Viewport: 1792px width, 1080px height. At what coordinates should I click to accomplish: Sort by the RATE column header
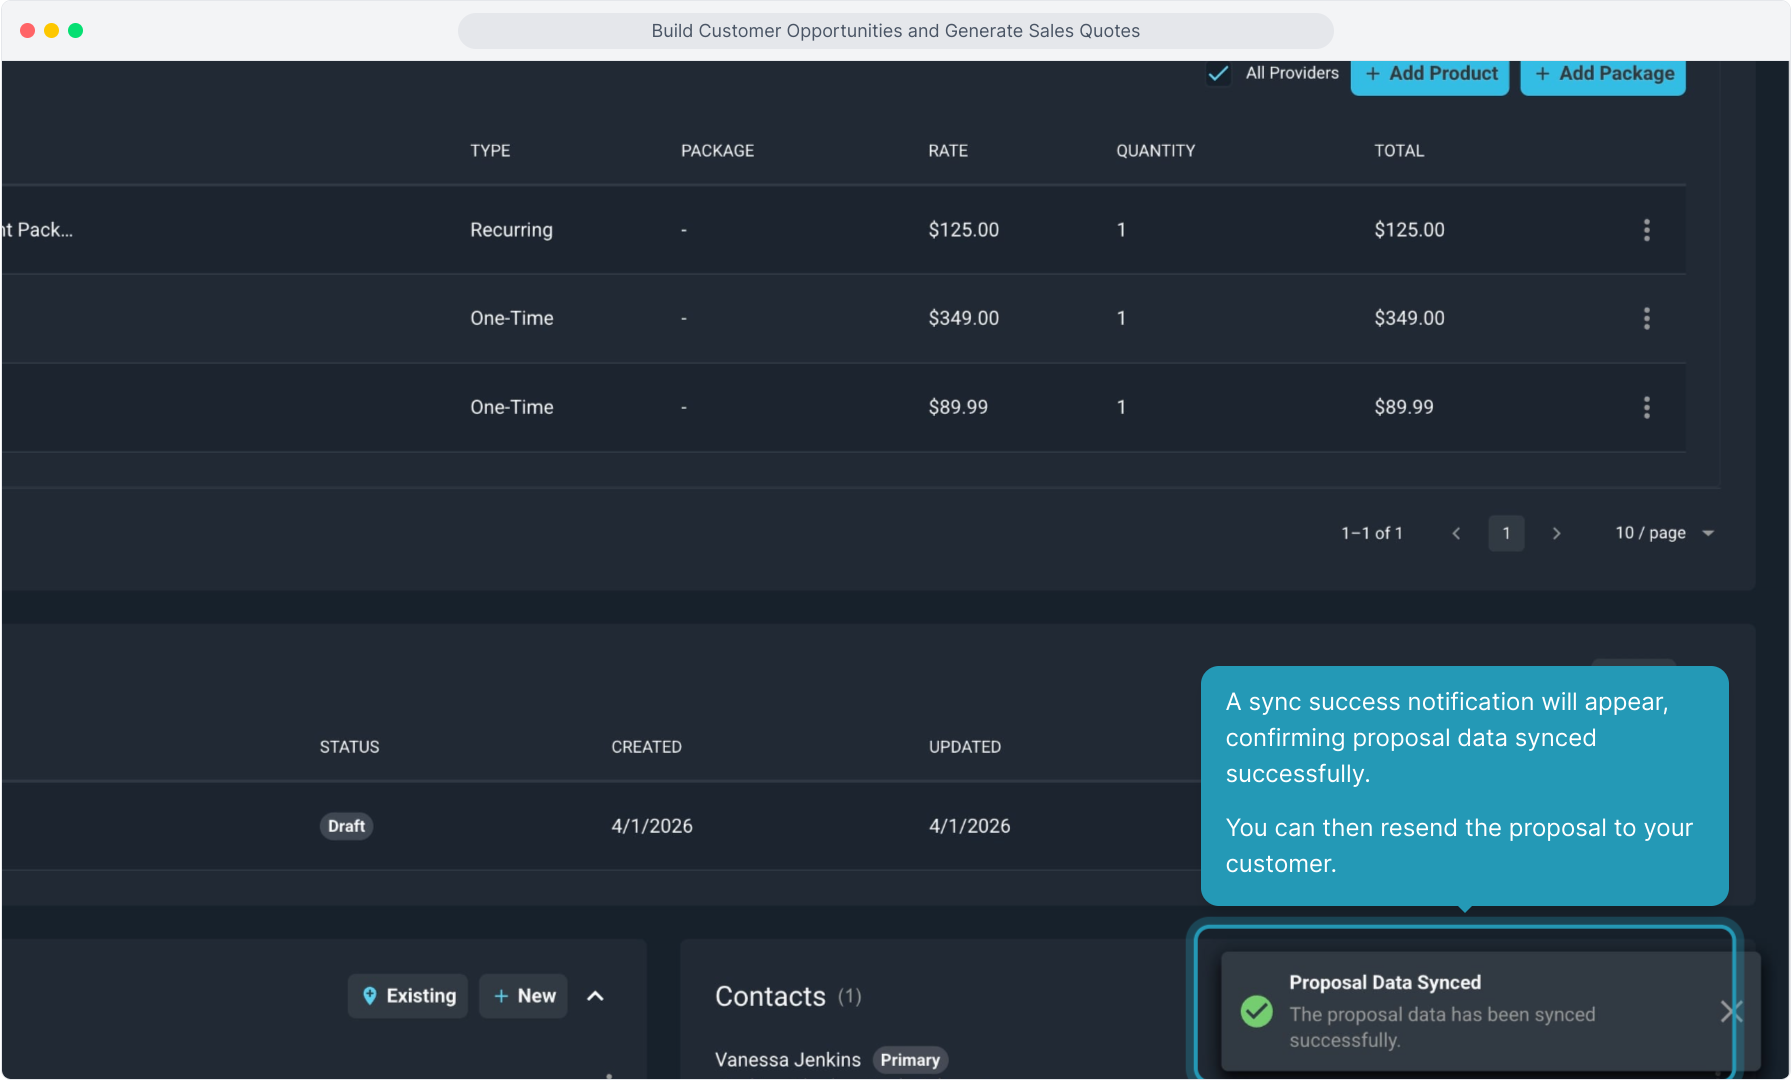(x=947, y=151)
